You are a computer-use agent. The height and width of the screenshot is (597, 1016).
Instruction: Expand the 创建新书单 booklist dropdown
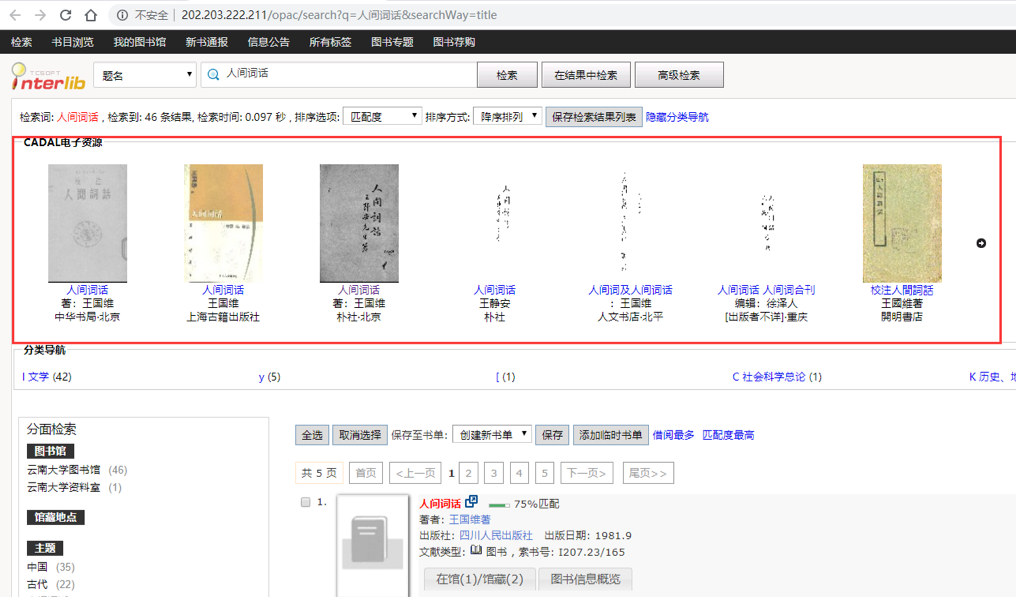[x=491, y=435]
